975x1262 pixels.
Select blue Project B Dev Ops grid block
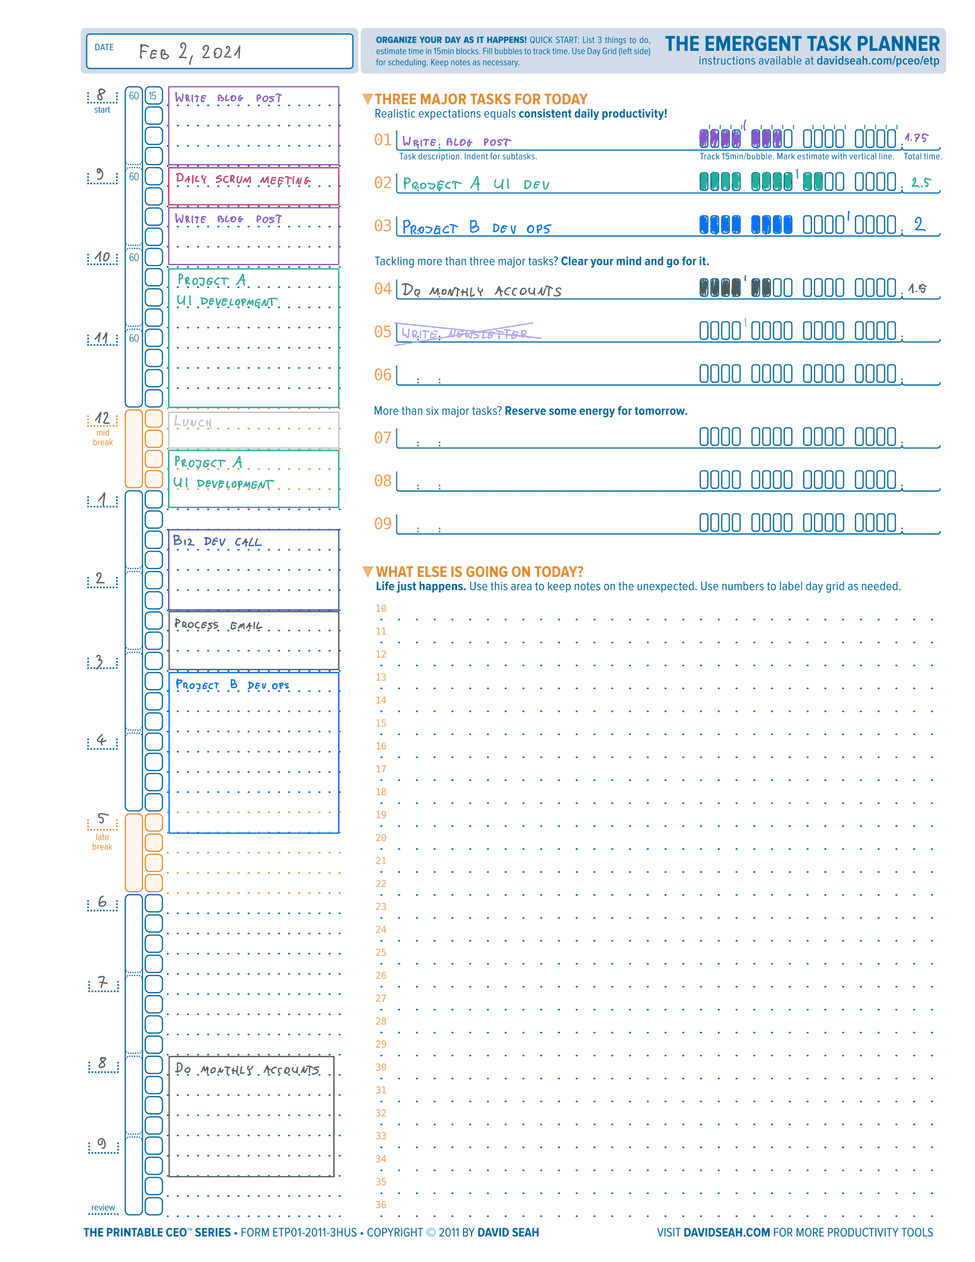(253, 752)
